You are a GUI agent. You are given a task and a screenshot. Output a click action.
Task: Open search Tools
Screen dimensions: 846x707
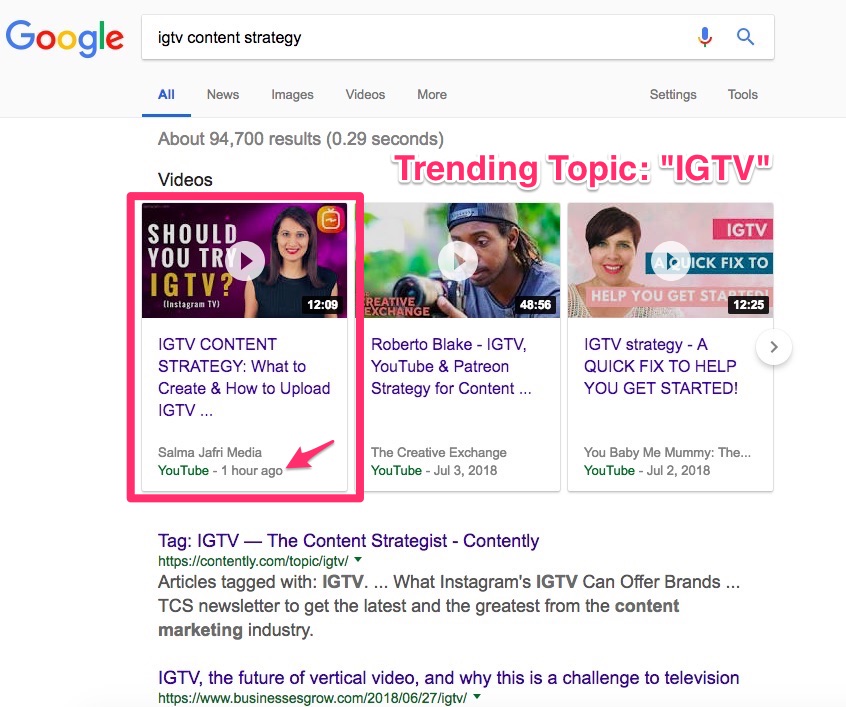pos(742,94)
